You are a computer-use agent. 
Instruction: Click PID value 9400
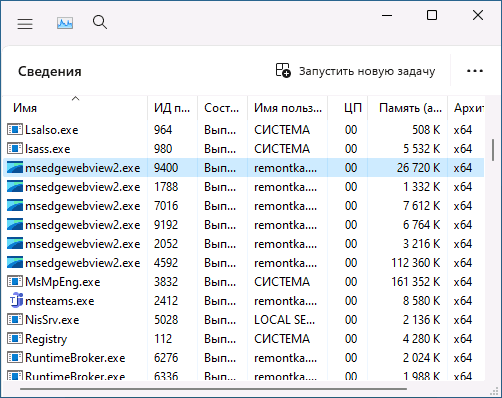click(166, 168)
